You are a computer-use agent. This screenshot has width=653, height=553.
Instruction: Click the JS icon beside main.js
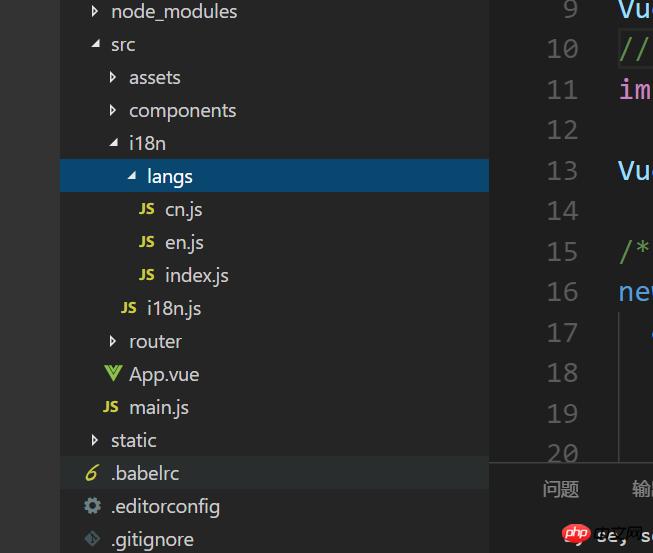(111, 407)
